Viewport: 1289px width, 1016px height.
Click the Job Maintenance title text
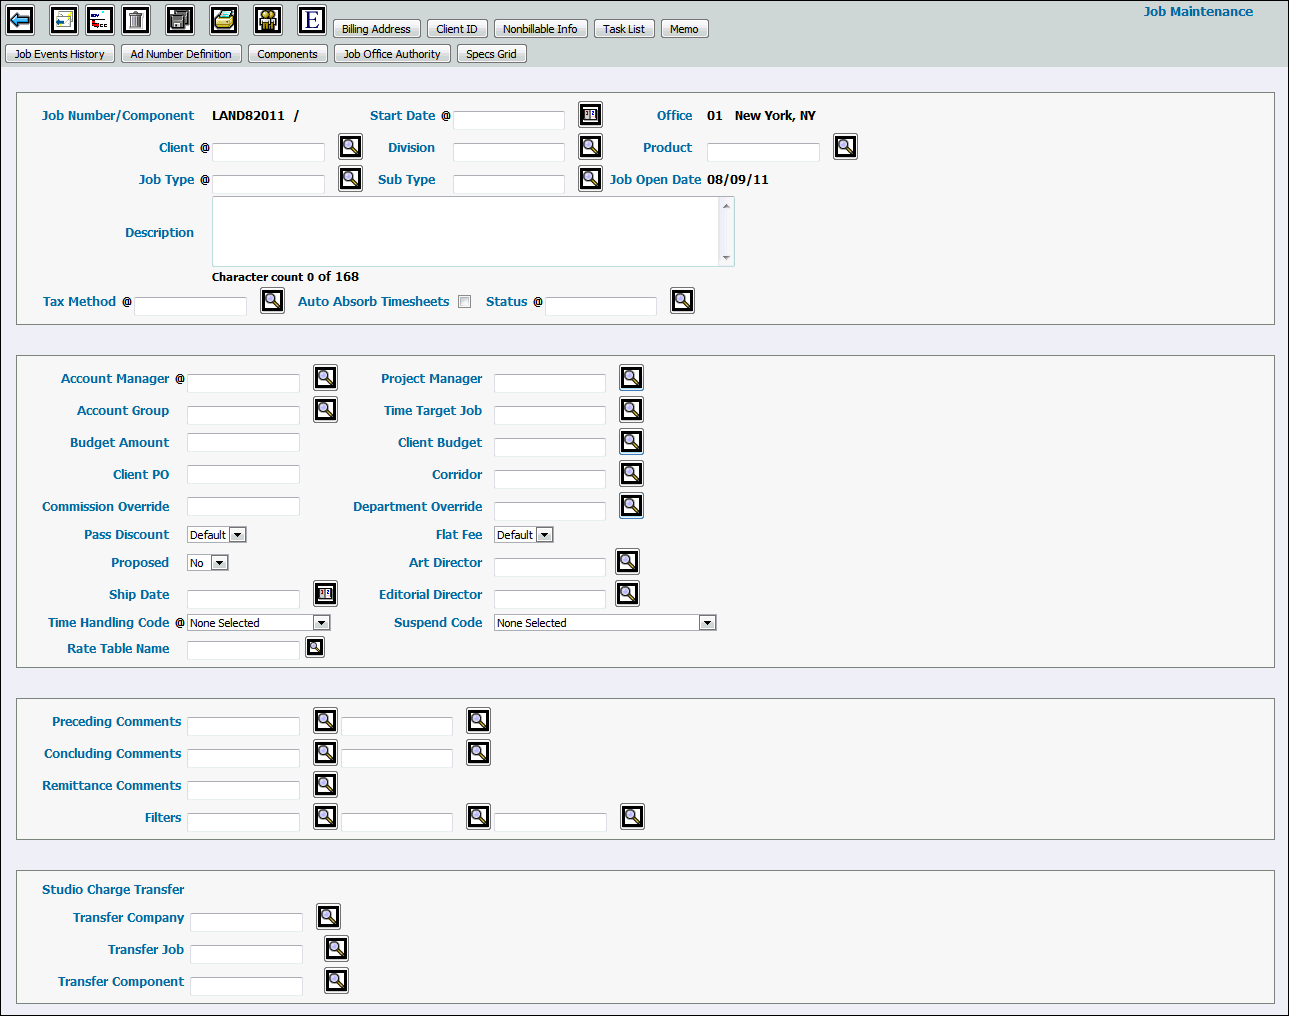(1198, 12)
